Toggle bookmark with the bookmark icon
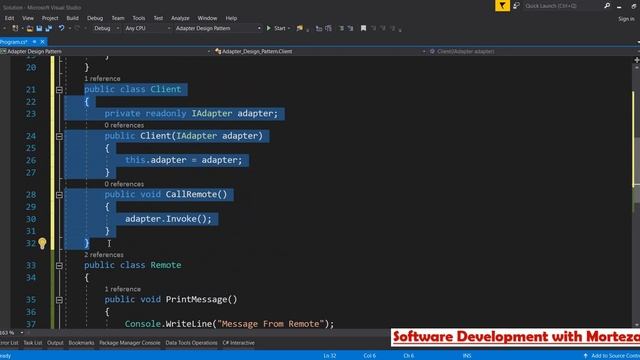Image resolution: width=640 pixels, height=360 pixels. (x=363, y=28)
